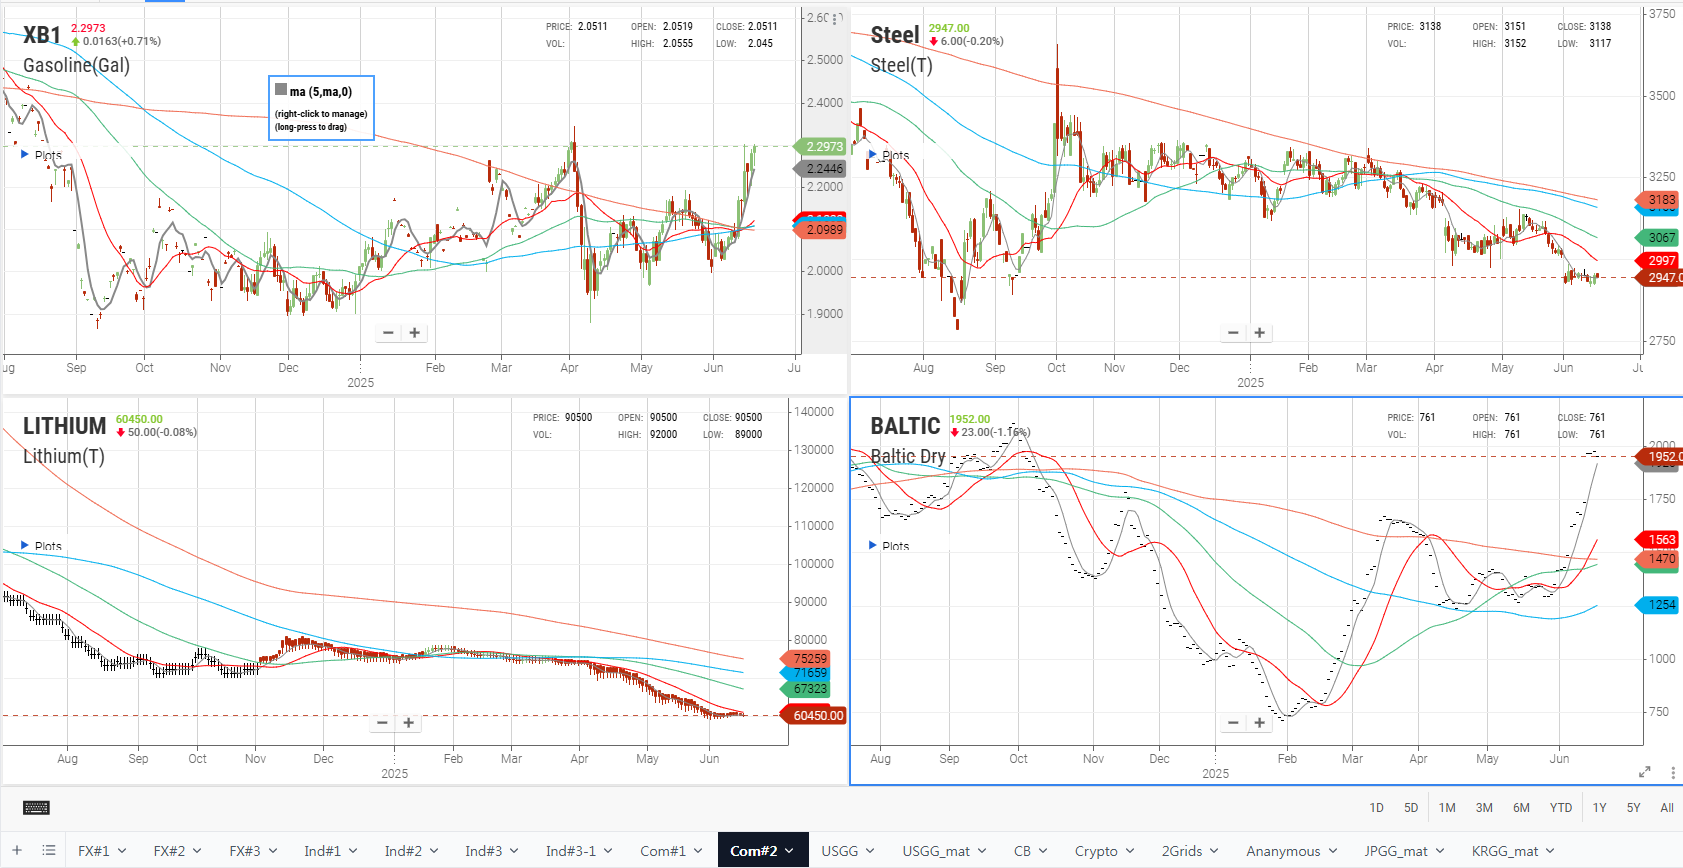
Task: Click the XB1 symbol title
Action: (42, 35)
